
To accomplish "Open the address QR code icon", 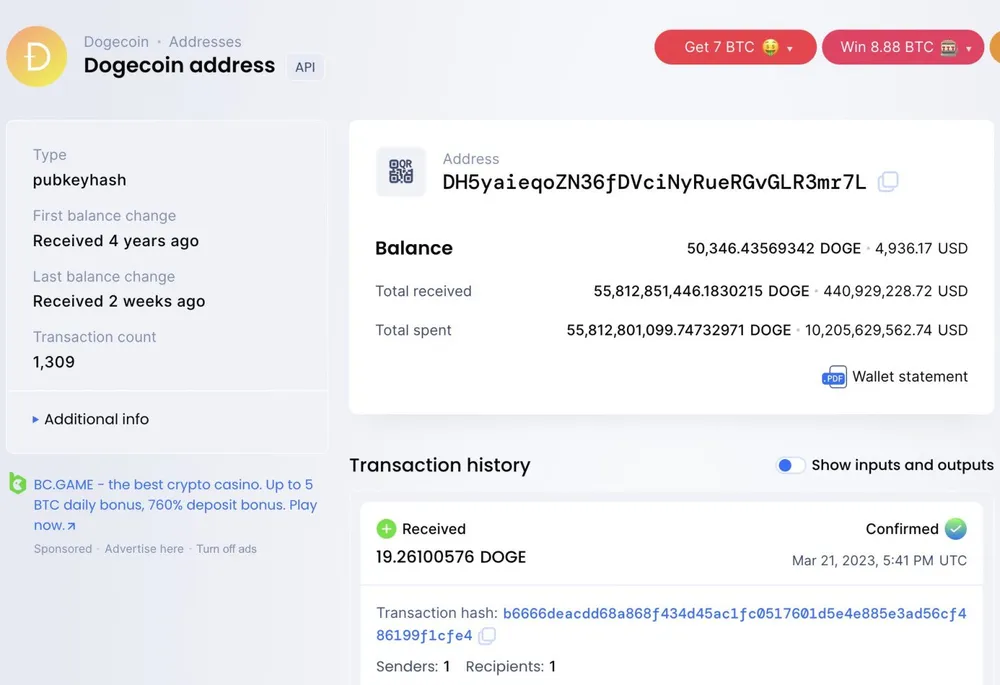I will 401,171.
